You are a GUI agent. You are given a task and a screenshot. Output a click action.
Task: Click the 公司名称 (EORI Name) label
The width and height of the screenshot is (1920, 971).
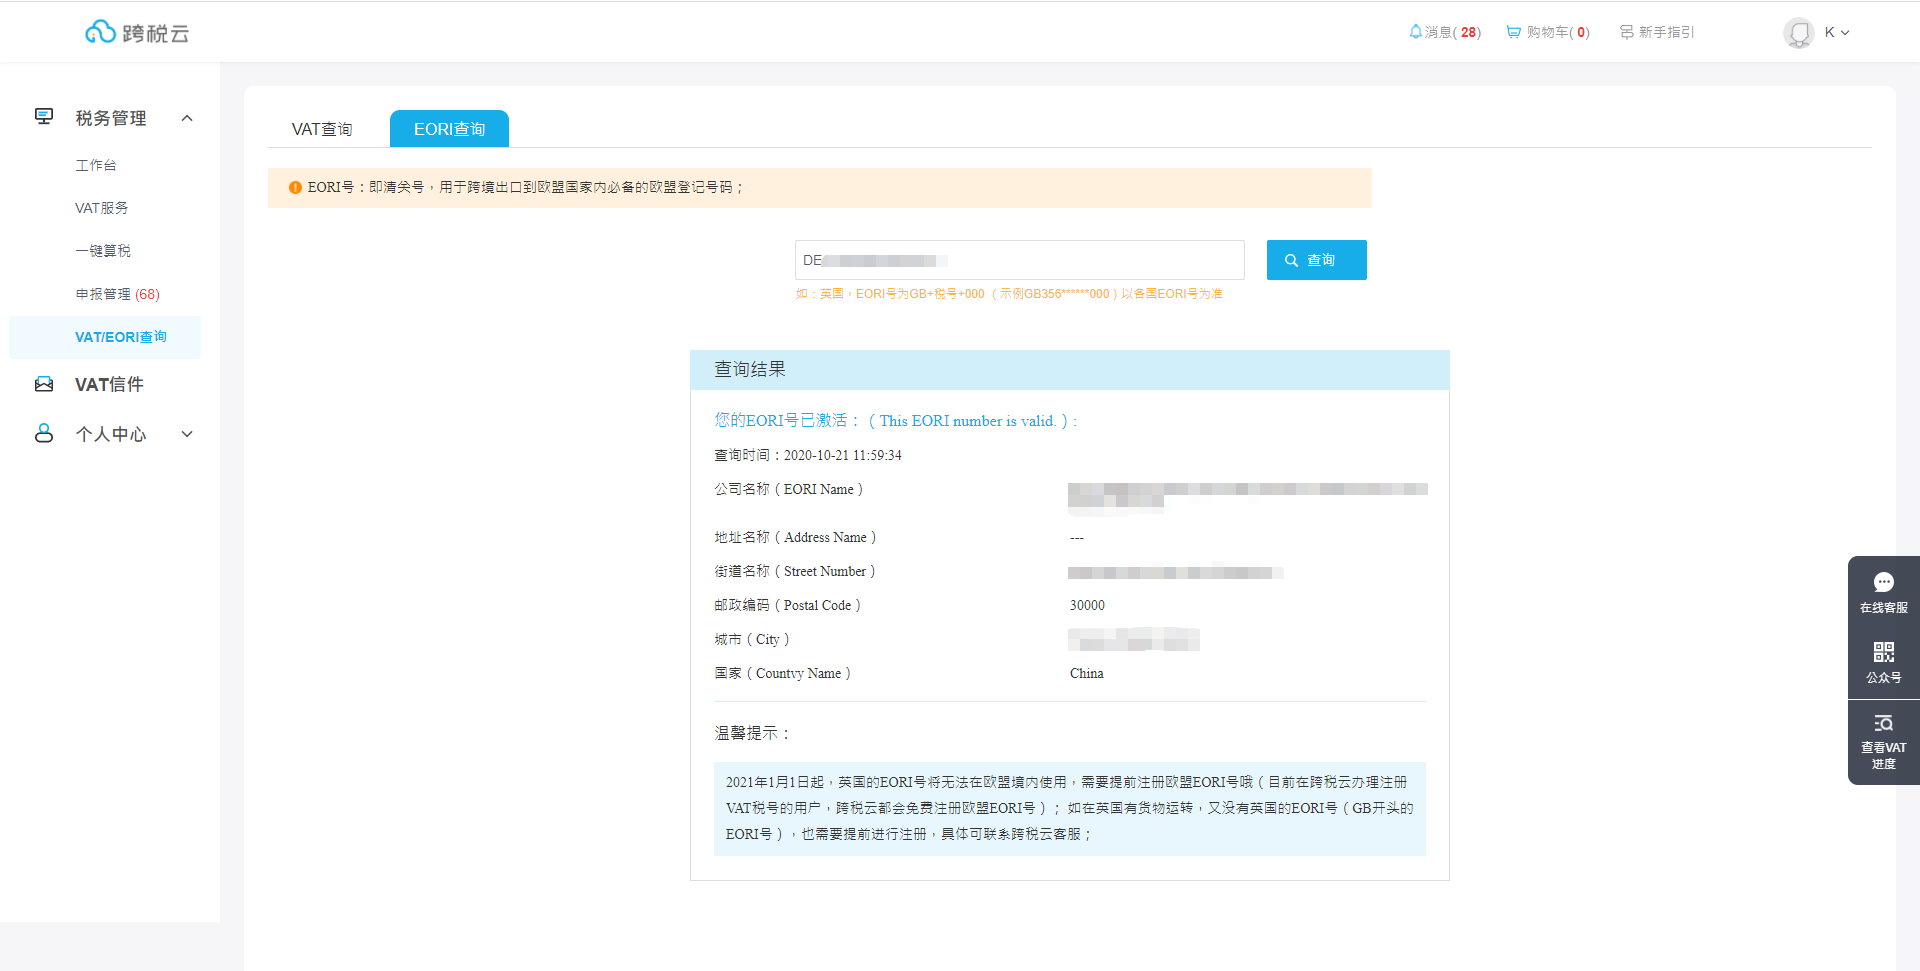[x=788, y=489]
